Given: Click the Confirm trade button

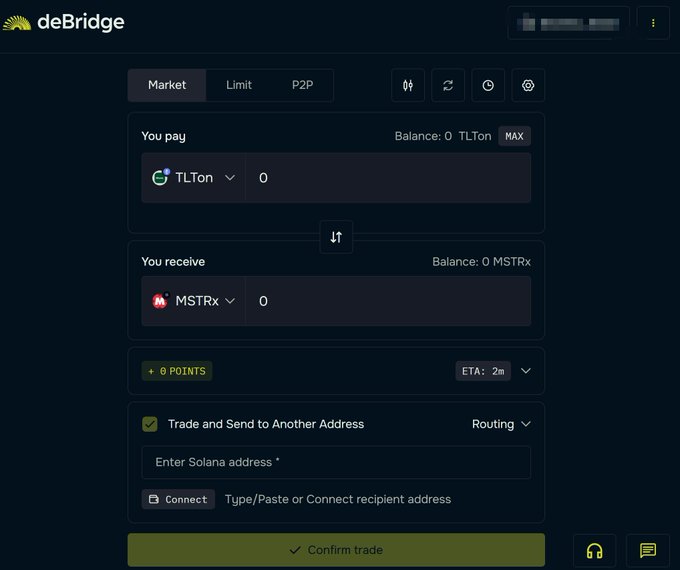Looking at the screenshot, I should click(x=336, y=550).
